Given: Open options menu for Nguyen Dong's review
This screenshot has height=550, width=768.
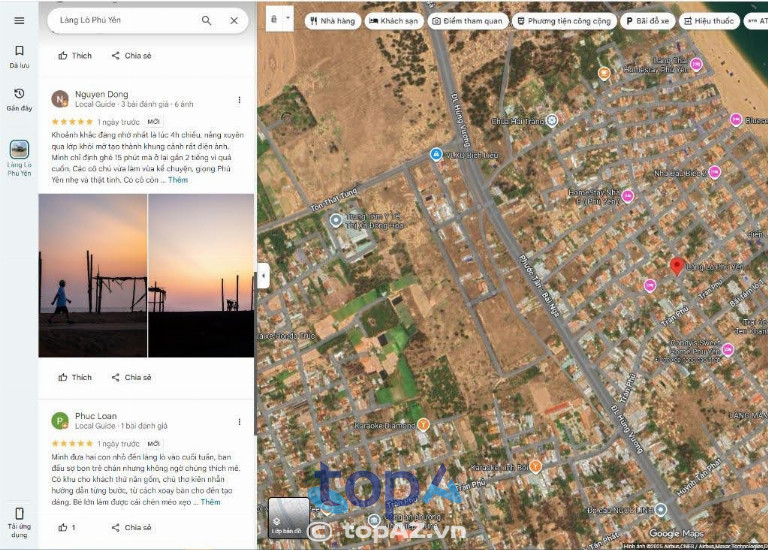Looking at the screenshot, I should point(239,100).
